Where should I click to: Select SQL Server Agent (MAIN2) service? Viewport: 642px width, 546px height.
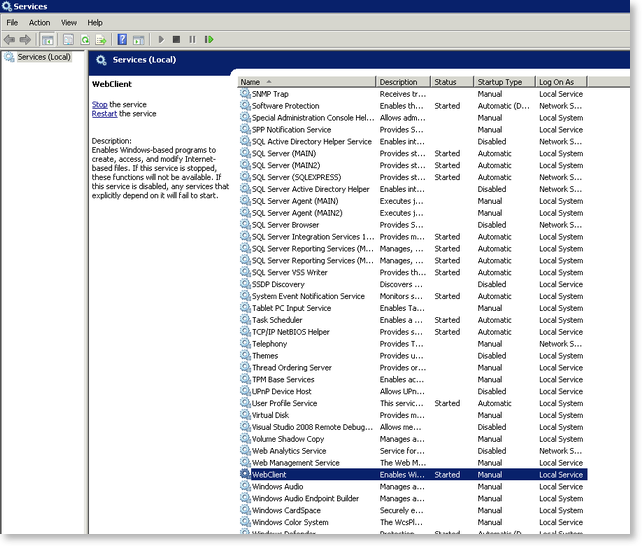pyautogui.click(x=414, y=213)
